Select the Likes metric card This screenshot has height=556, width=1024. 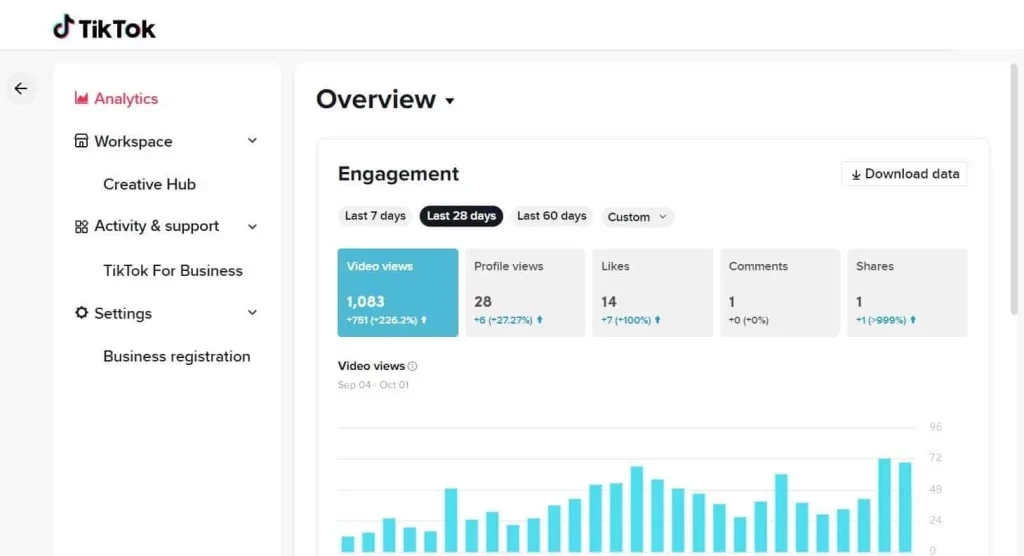[x=652, y=293]
